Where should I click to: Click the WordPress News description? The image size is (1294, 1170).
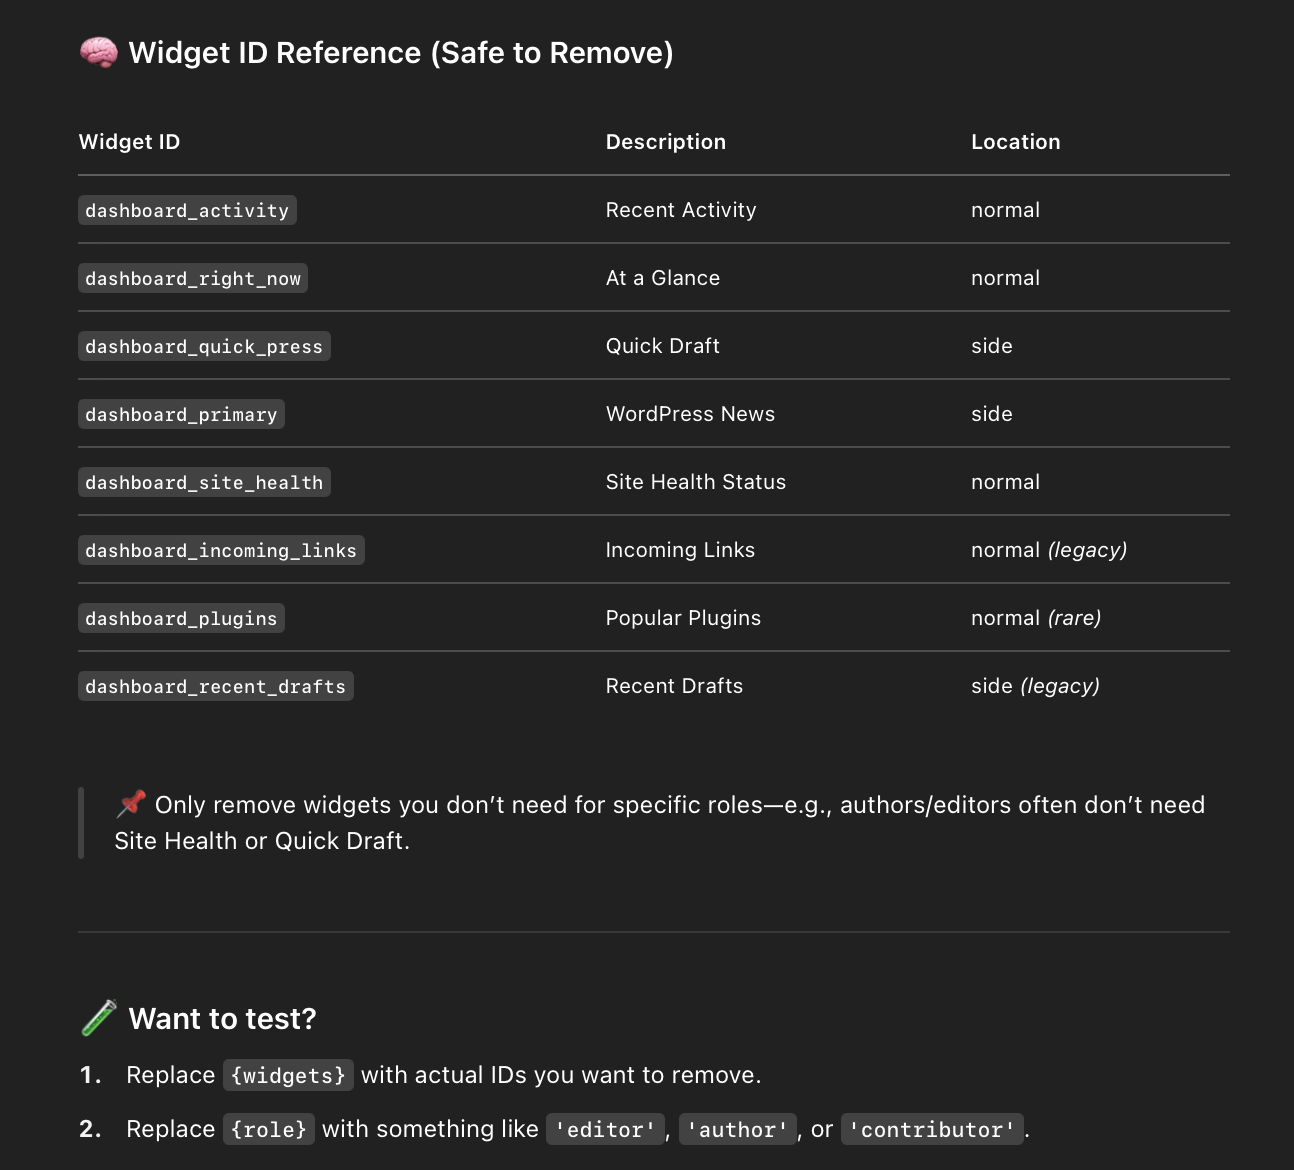click(x=690, y=414)
